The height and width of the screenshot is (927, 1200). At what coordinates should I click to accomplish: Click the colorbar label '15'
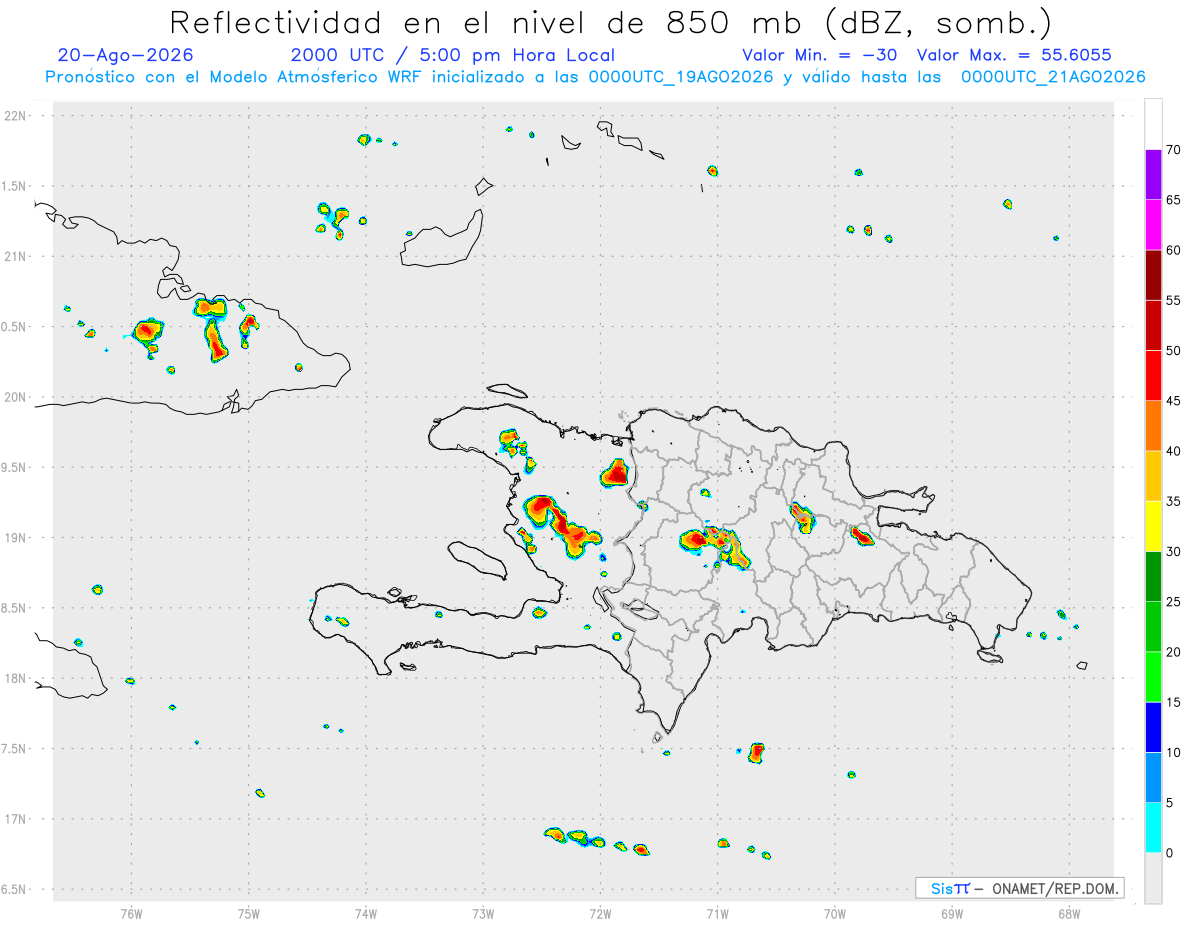pyautogui.click(x=1174, y=702)
